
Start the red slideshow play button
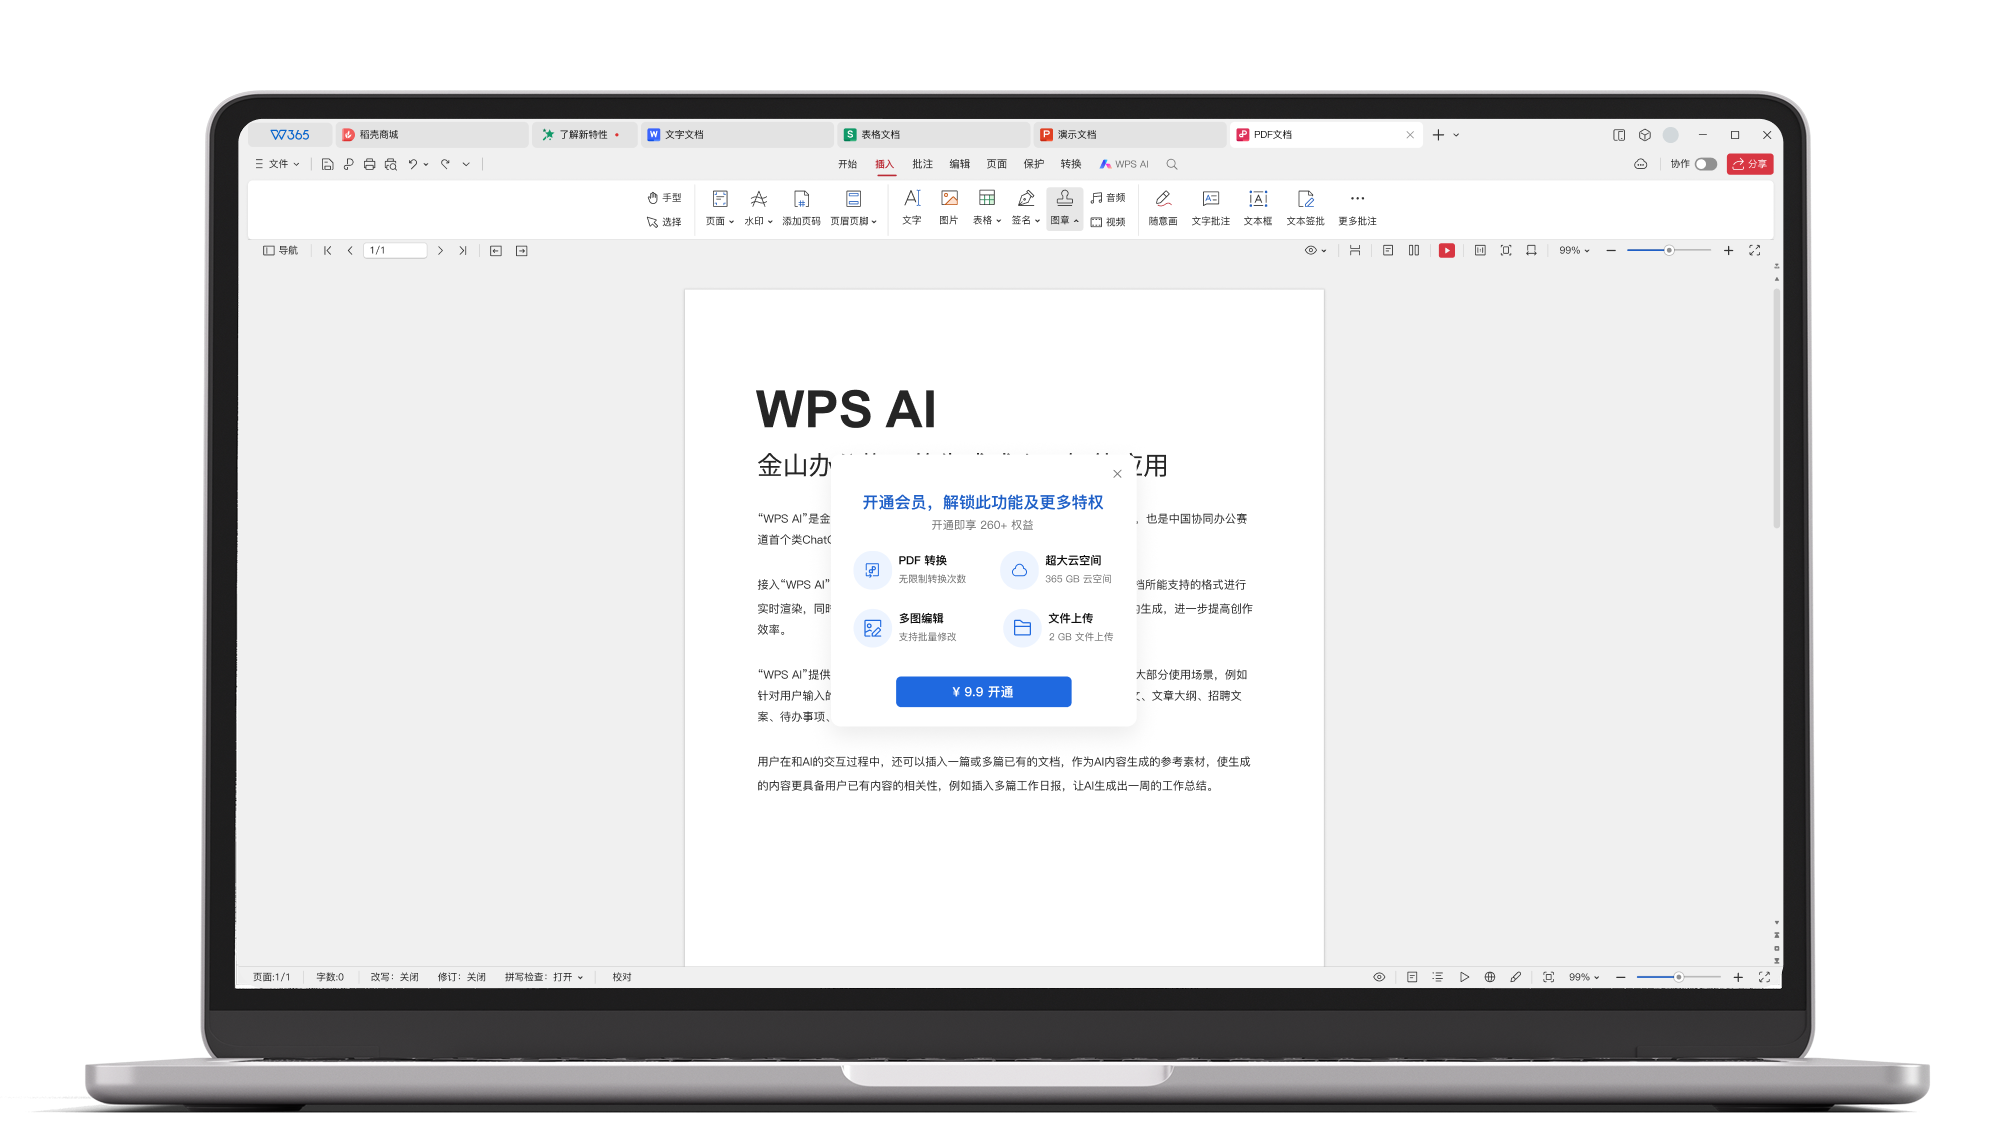click(1446, 251)
